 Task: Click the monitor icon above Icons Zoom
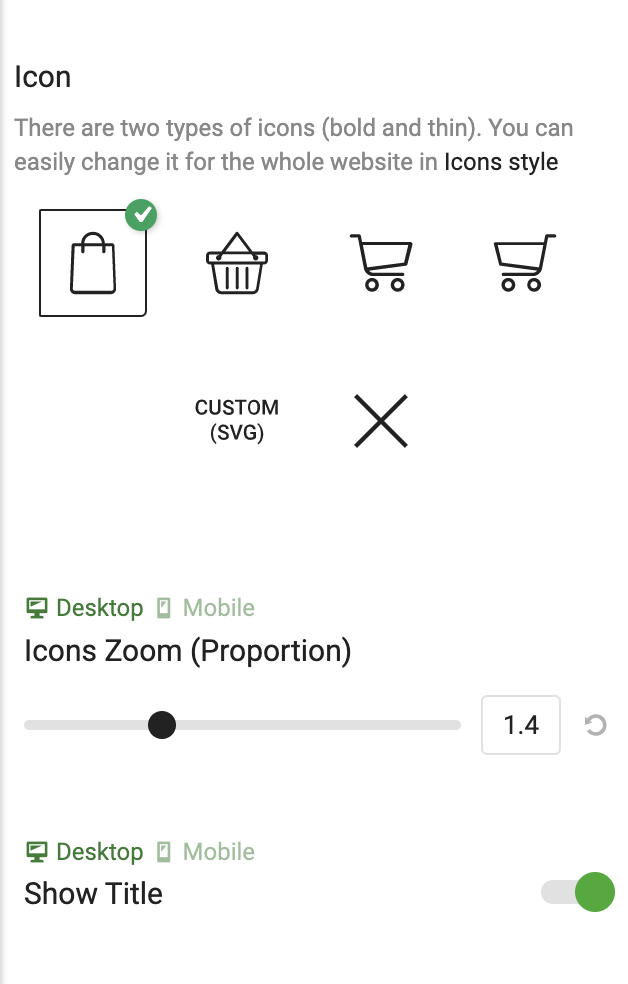[37, 608]
